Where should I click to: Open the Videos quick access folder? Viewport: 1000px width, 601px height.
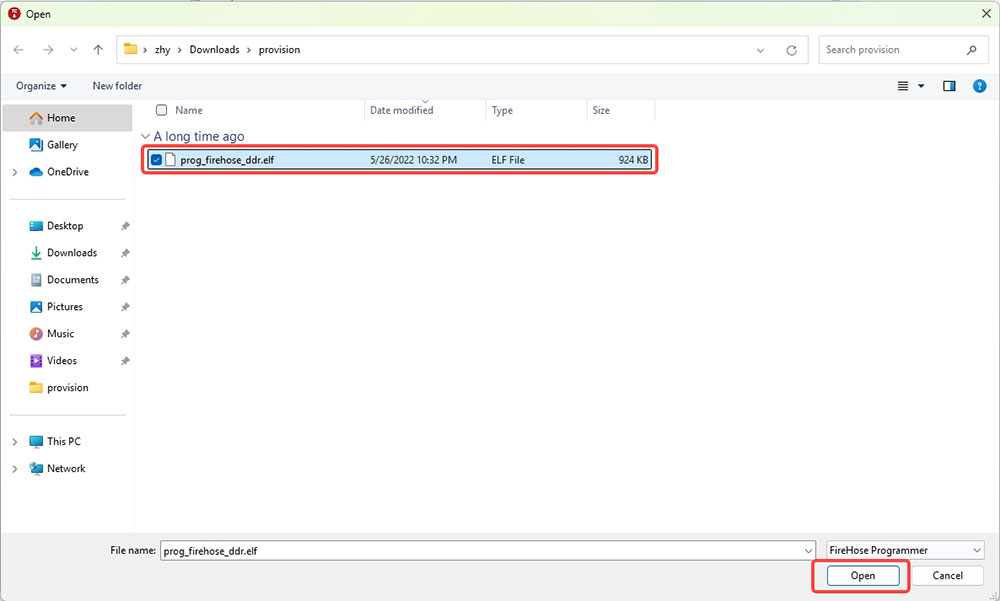61,360
